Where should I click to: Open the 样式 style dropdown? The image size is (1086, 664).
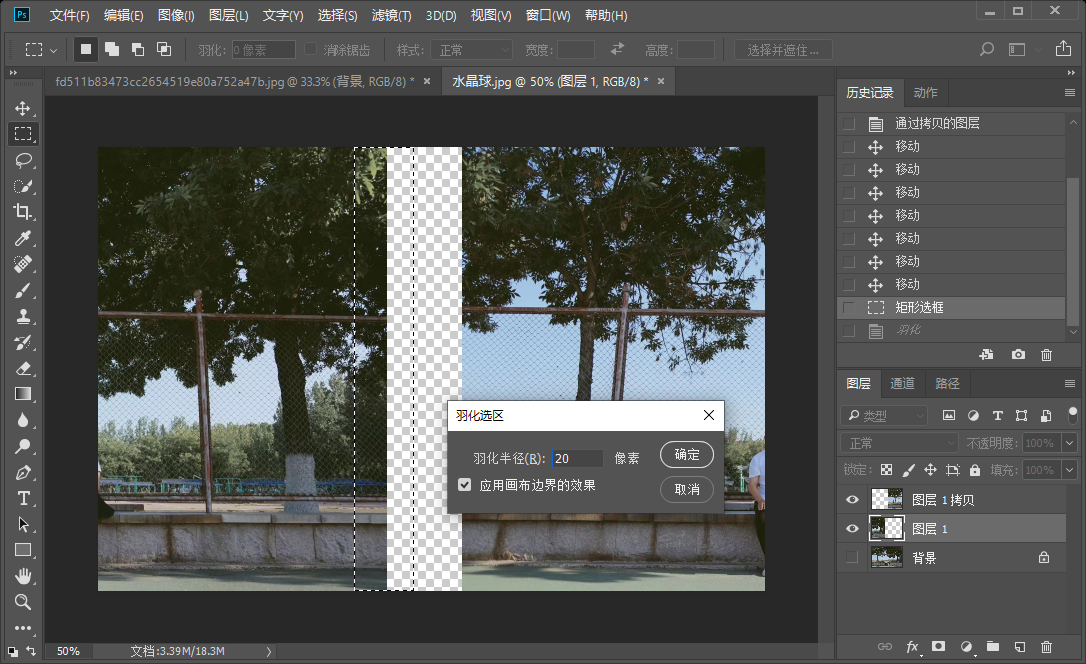pos(471,50)
